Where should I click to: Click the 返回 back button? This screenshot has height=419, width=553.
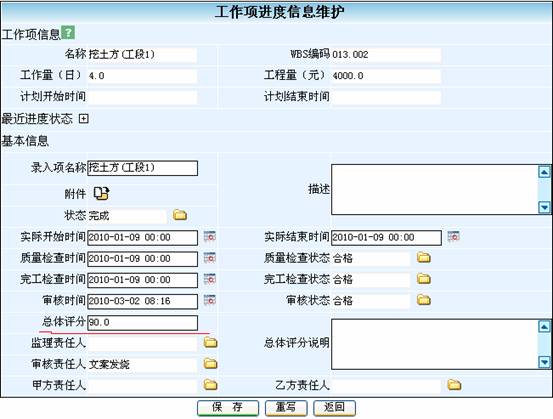coord(334,408)
